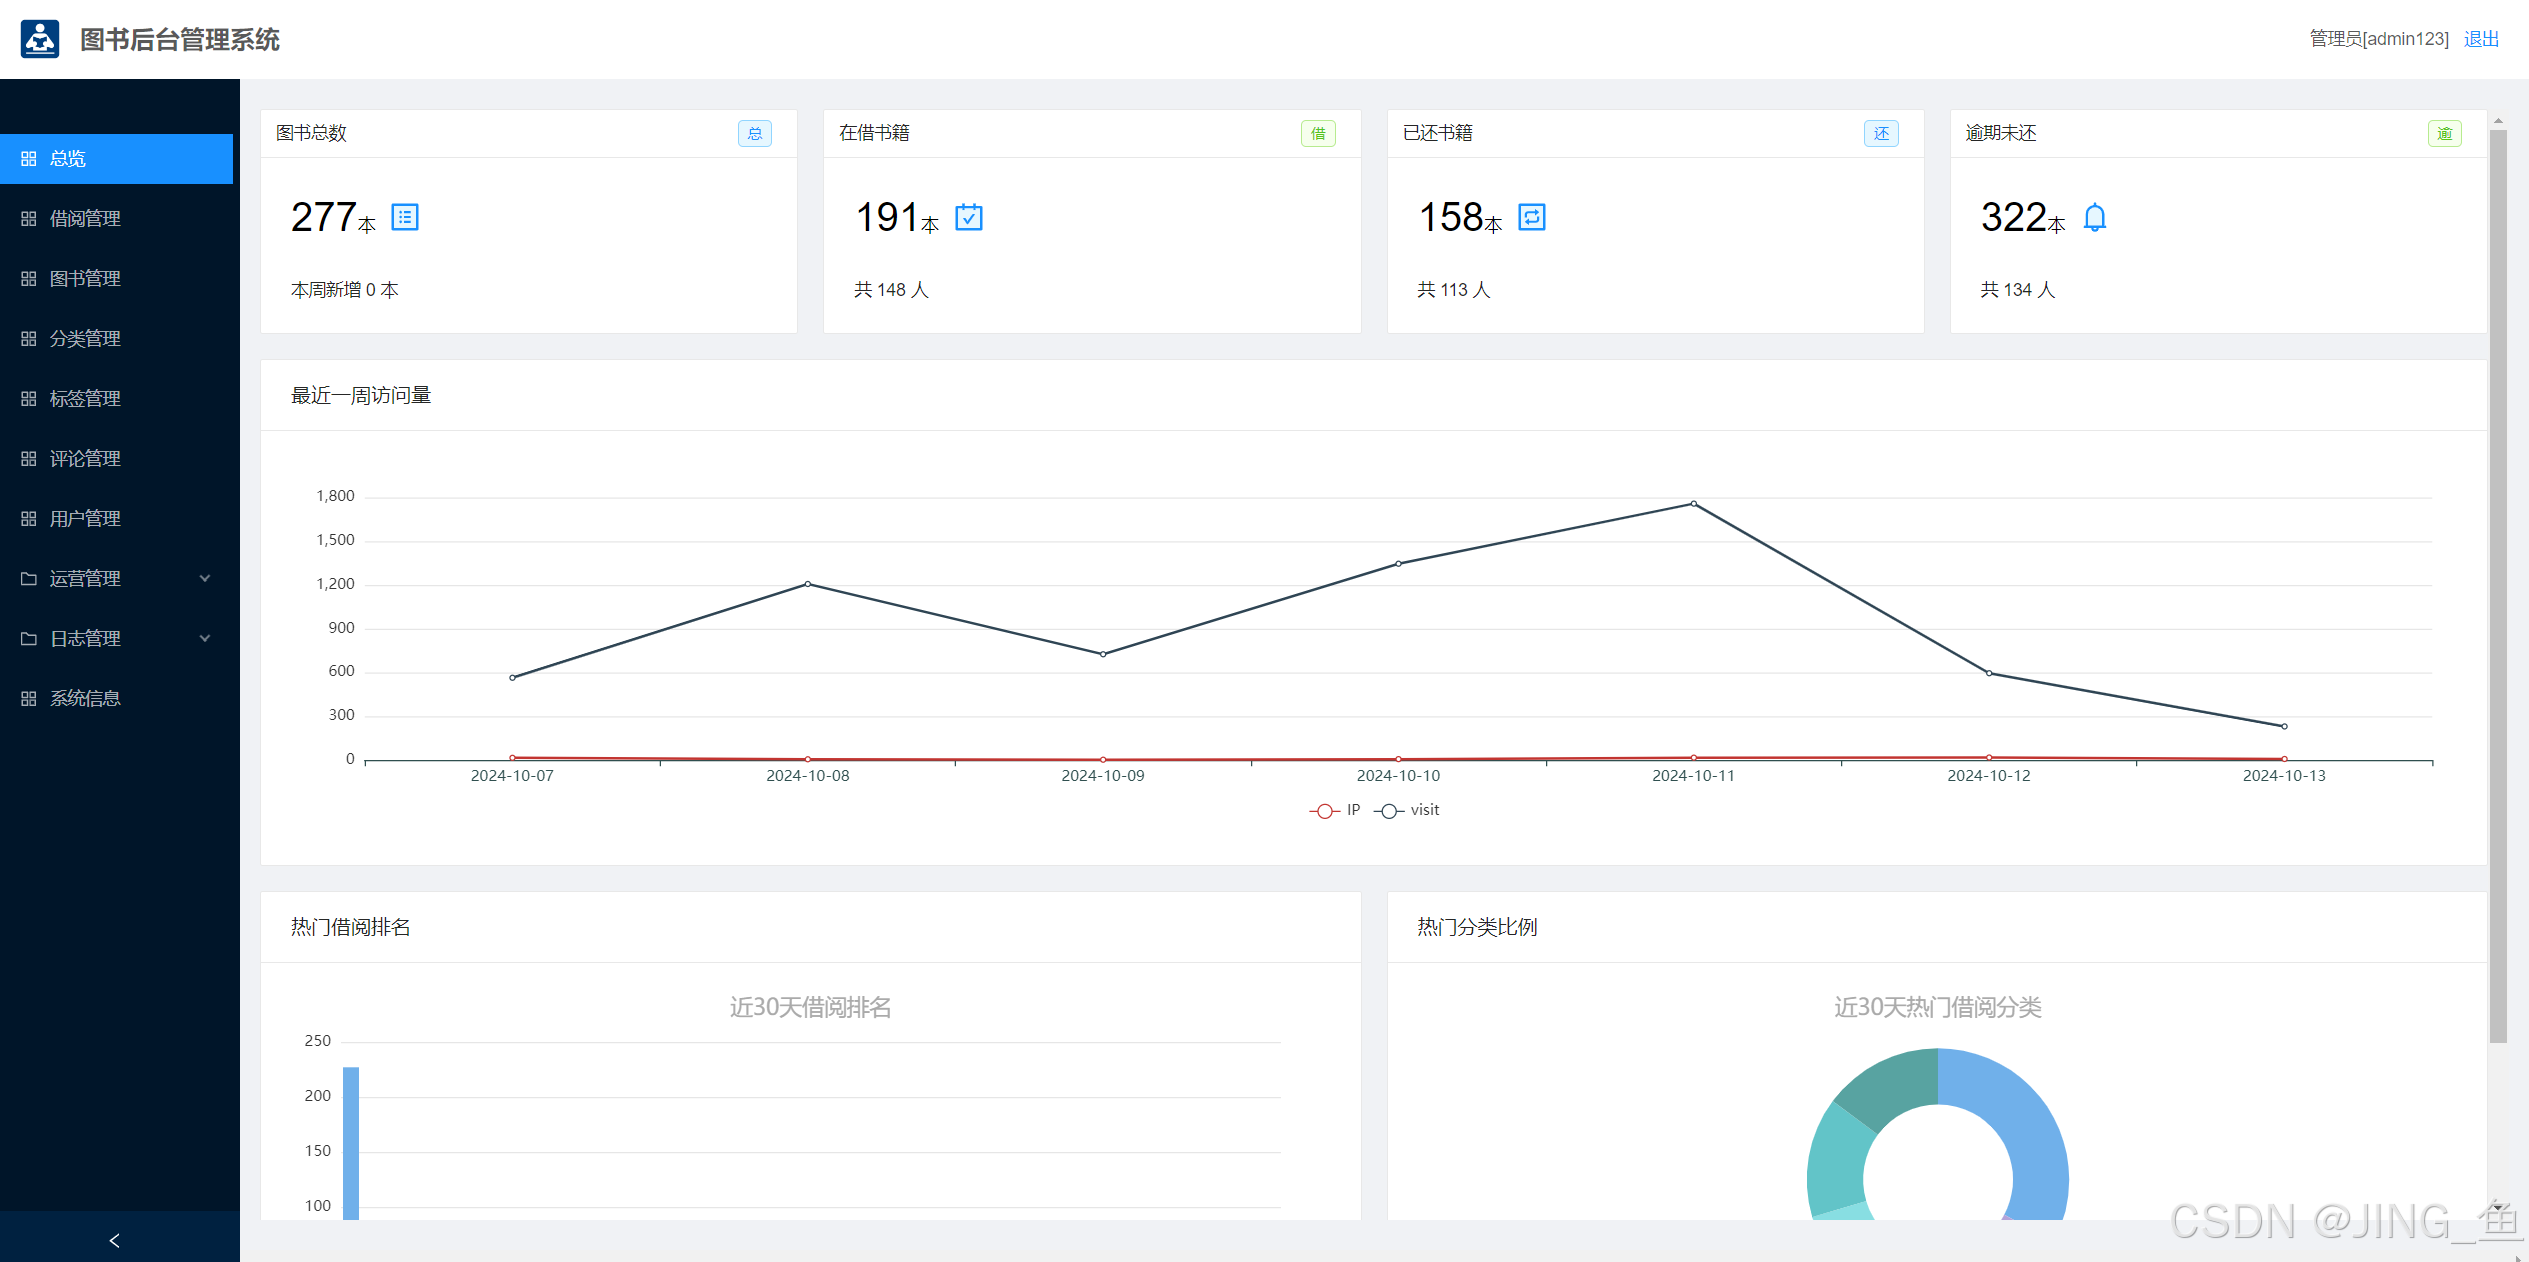
Task: Click the bell icon beside 322 overdue books
Action: (x=2094, y=217)
